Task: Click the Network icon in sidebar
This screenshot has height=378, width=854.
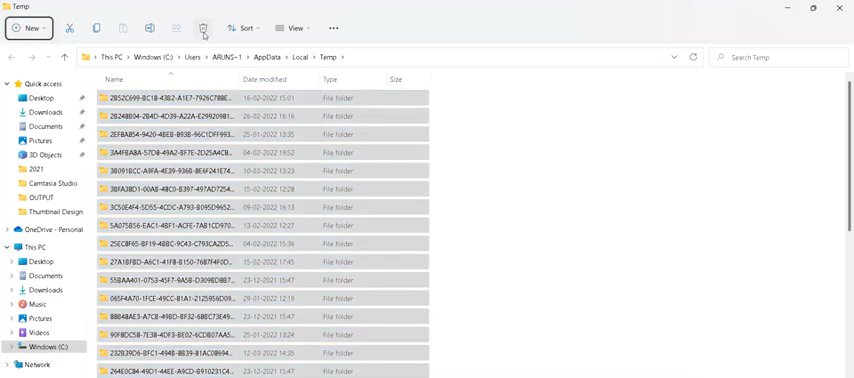Action: (x=18, y=365)
